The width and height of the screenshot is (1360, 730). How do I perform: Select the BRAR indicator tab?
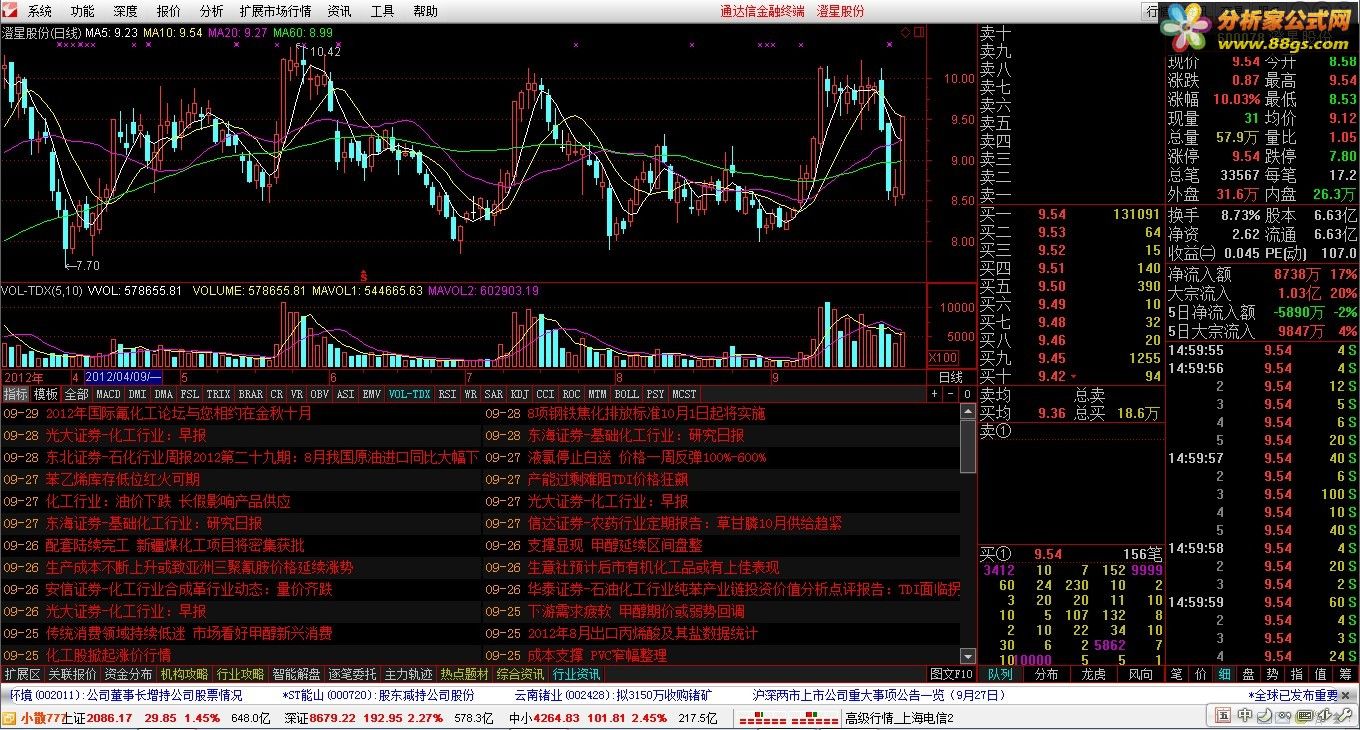click(x=250, y=394)
